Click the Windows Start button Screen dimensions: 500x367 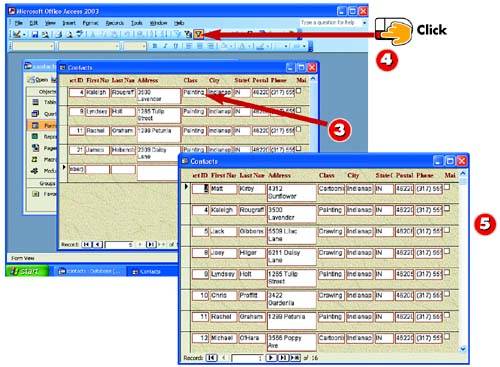click(27, 271)
